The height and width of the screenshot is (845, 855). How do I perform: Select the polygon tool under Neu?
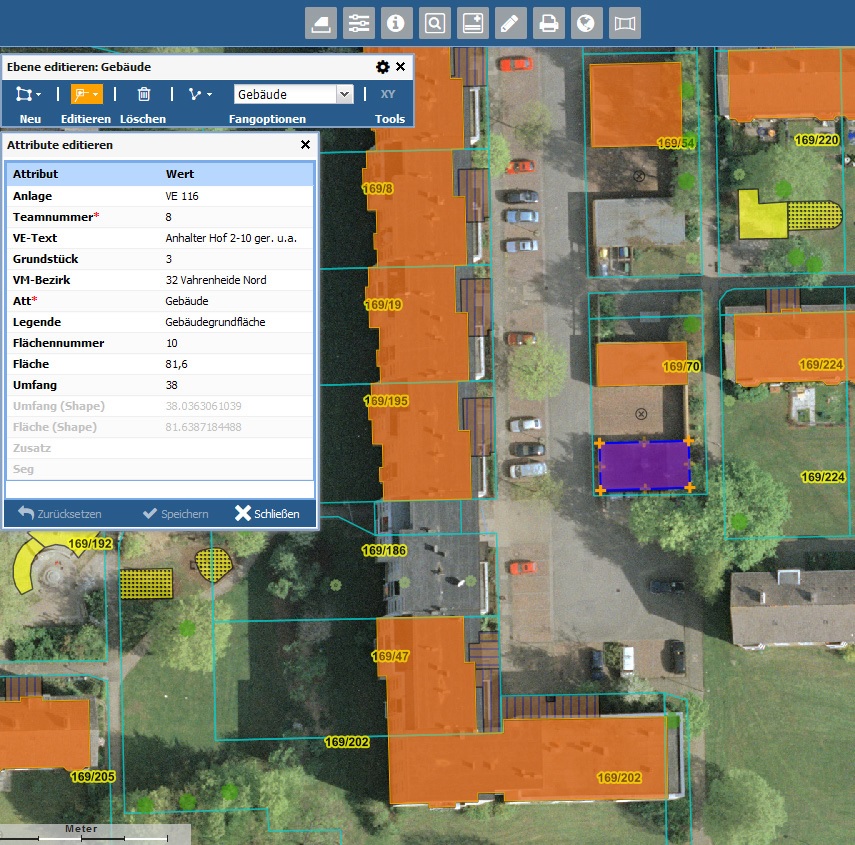[x=24, y=93]
